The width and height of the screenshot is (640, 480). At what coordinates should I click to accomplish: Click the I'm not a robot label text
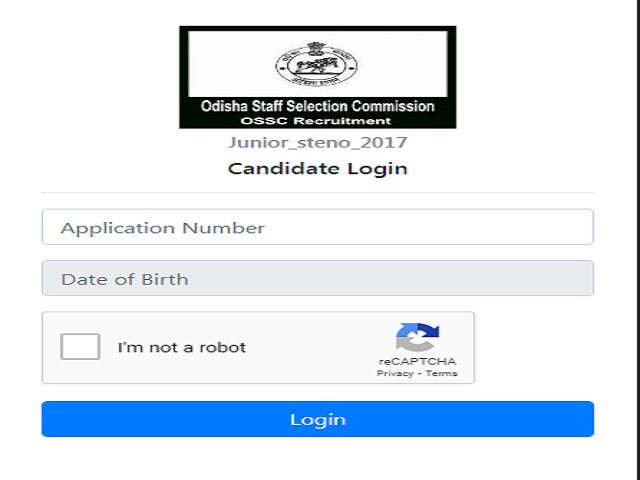click(182, 347)
